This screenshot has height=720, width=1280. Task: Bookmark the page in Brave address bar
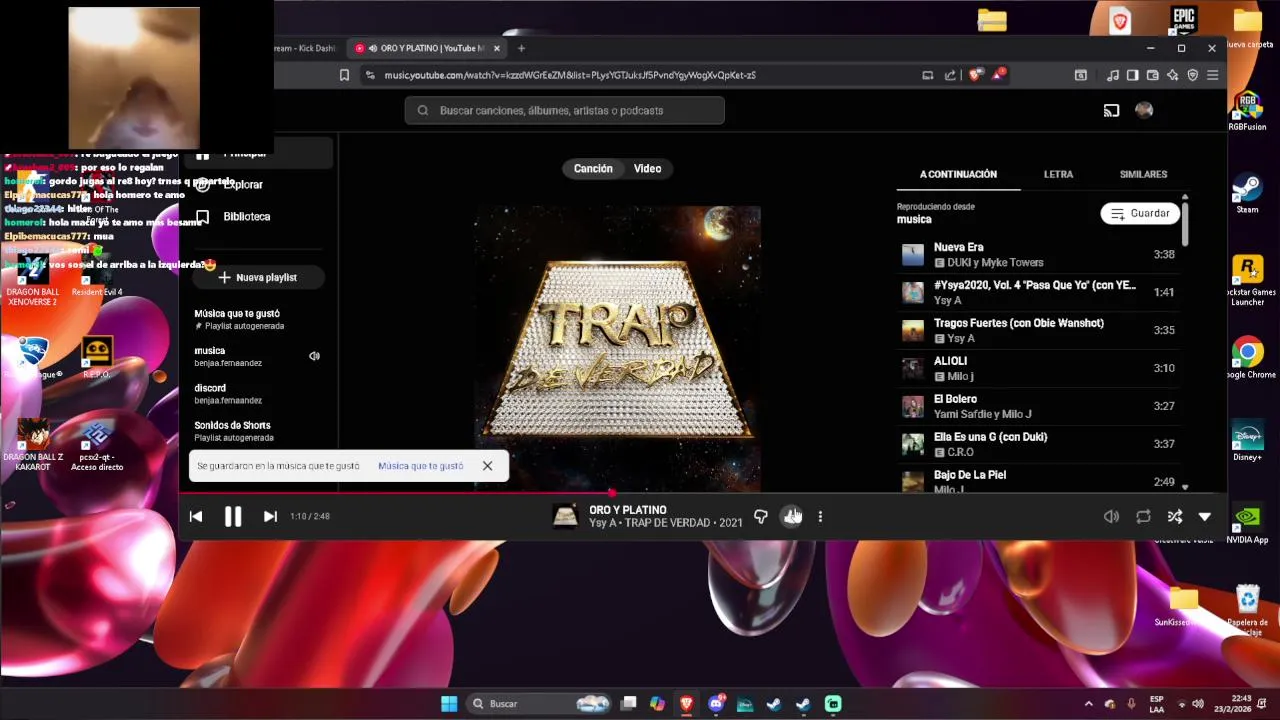344,75
